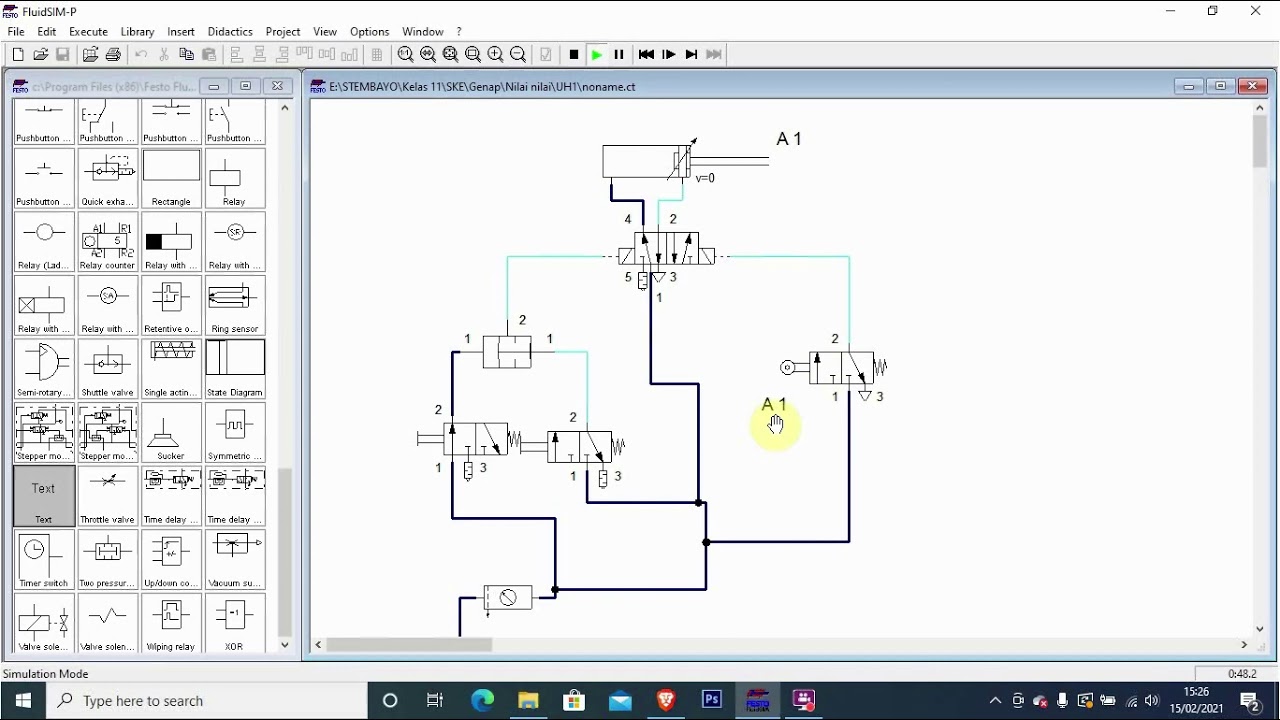Stop the simulation with Stop button
The height and width of the screenshot is (720, 1280).
(574, 55)
